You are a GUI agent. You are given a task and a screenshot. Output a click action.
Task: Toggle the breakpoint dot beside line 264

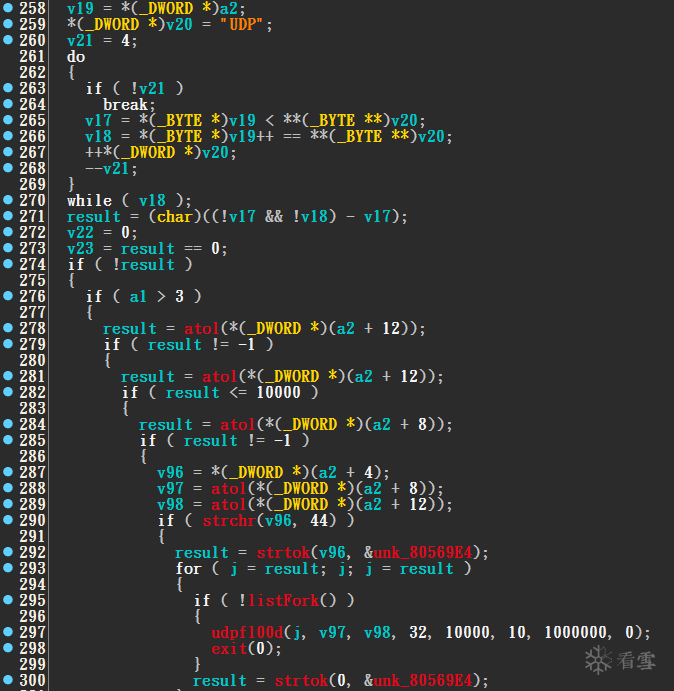tap(7, 104)
